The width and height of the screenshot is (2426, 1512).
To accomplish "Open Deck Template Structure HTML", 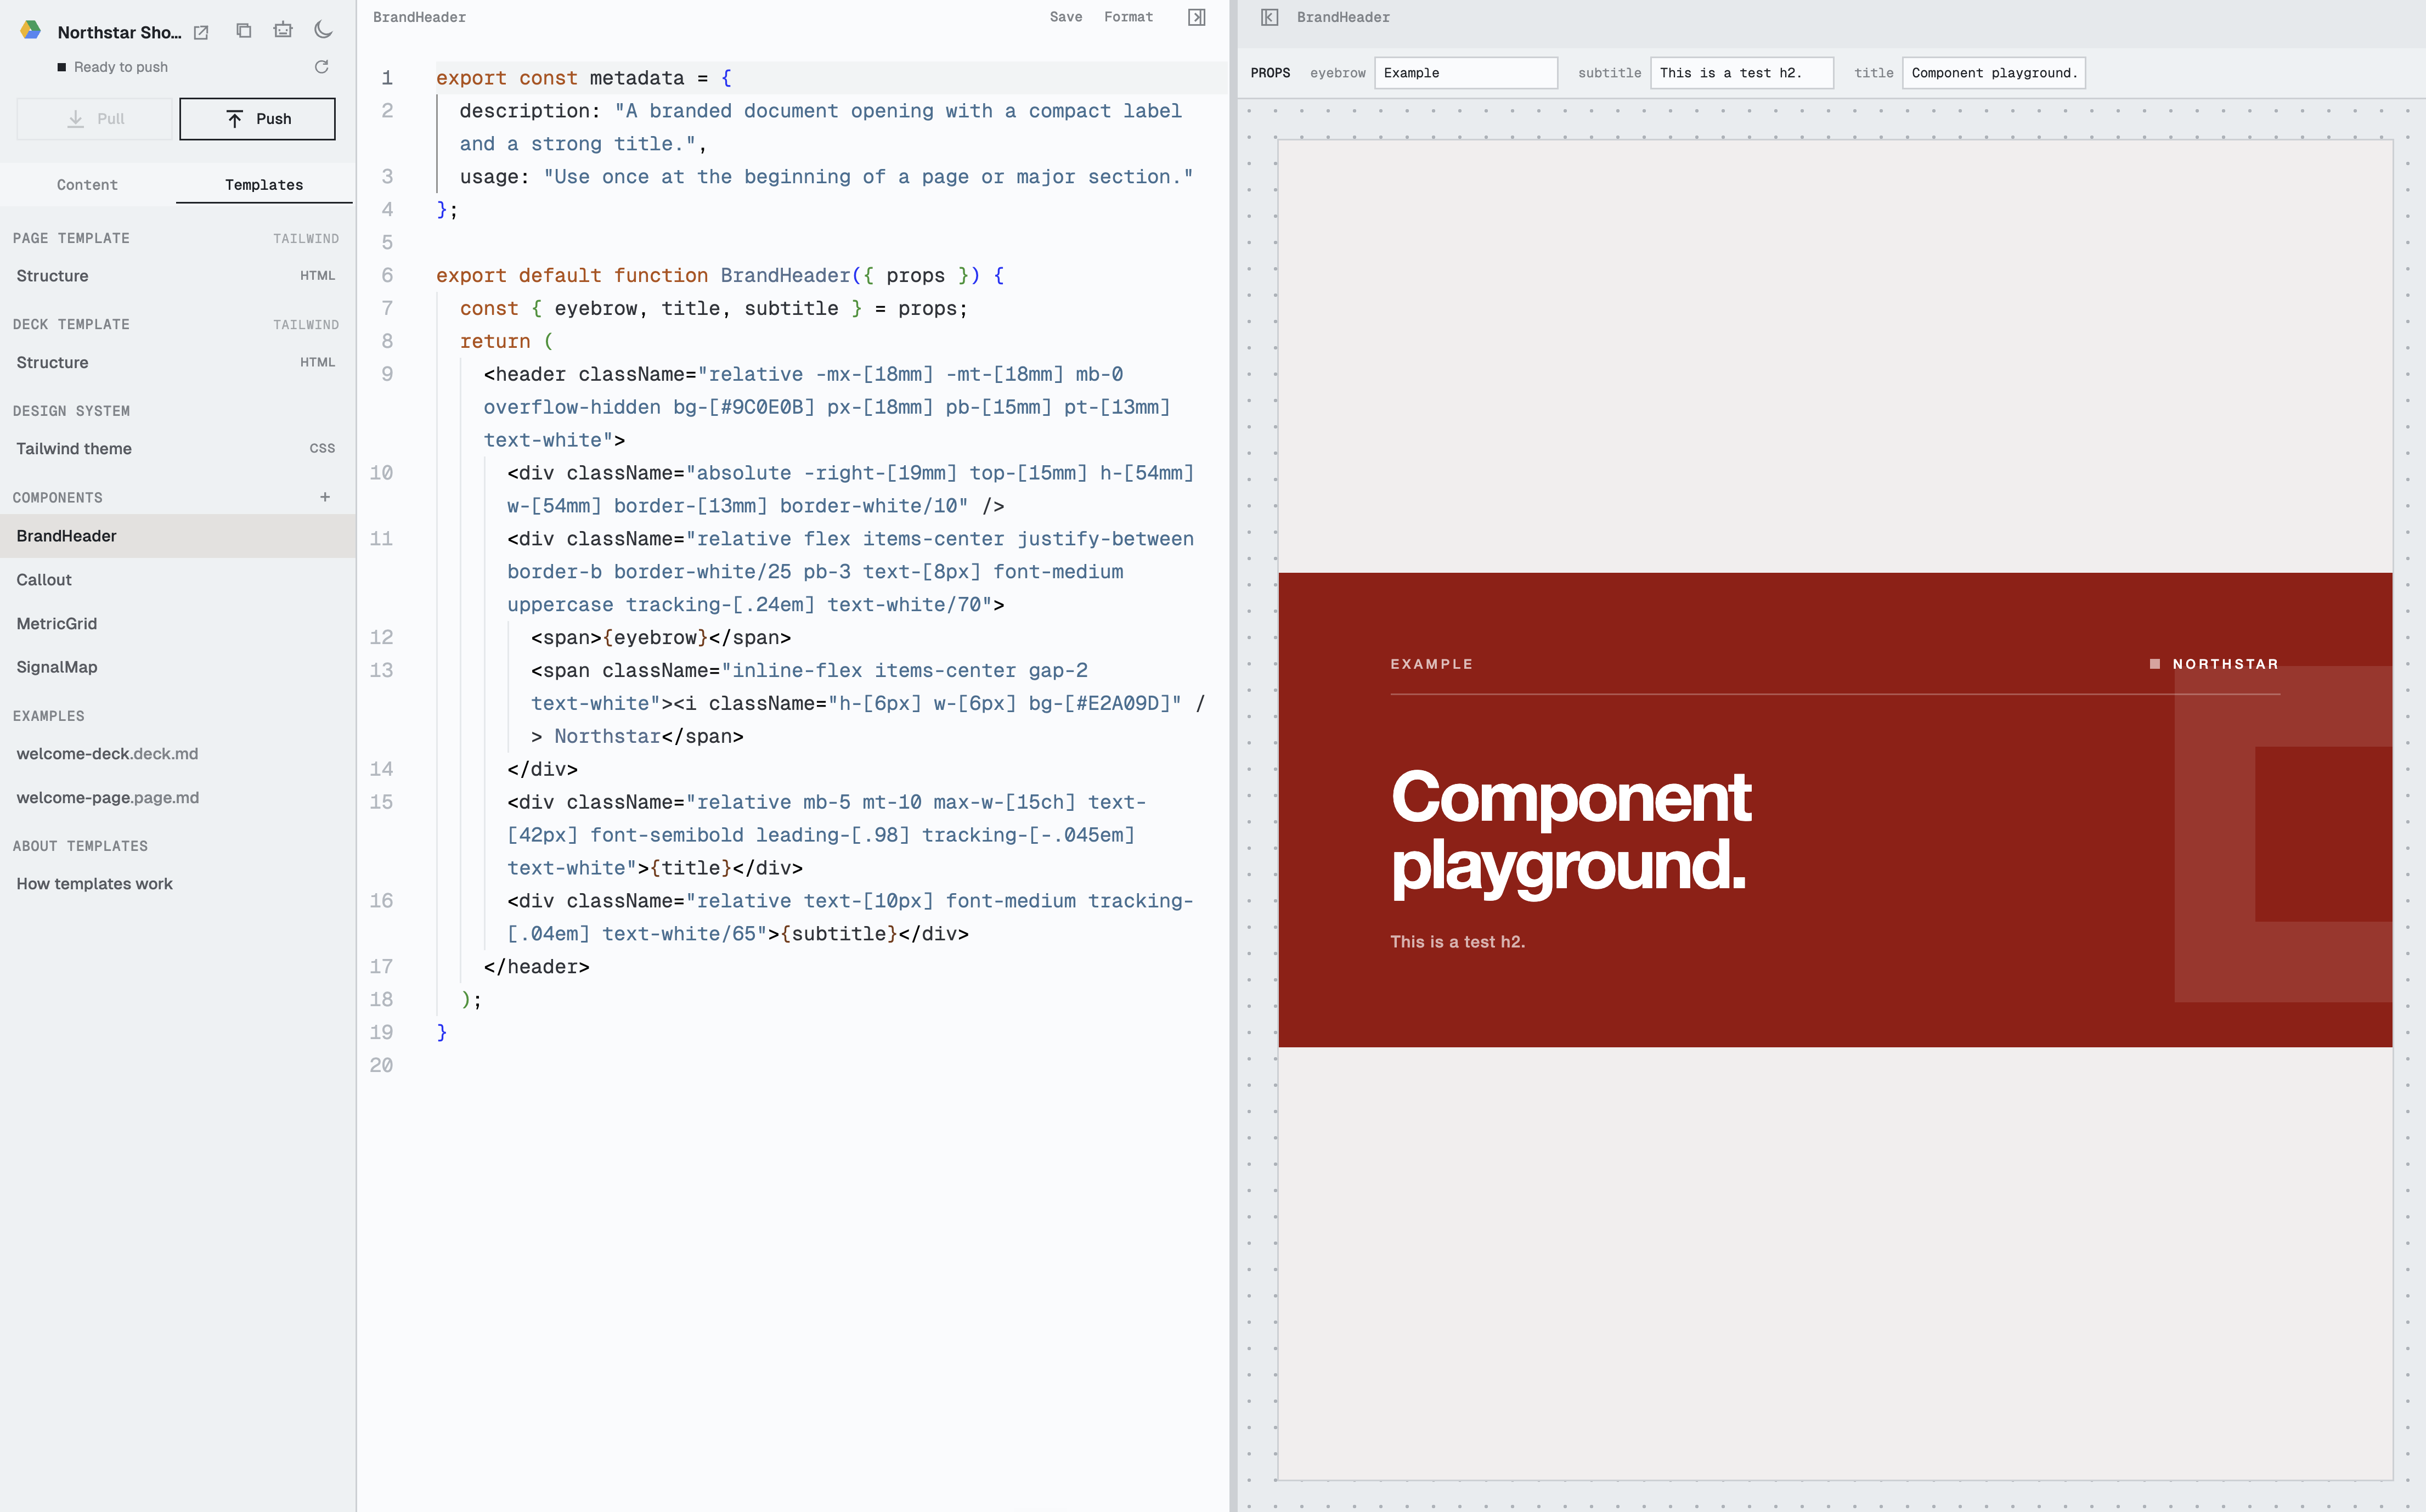I will point(178,362).
